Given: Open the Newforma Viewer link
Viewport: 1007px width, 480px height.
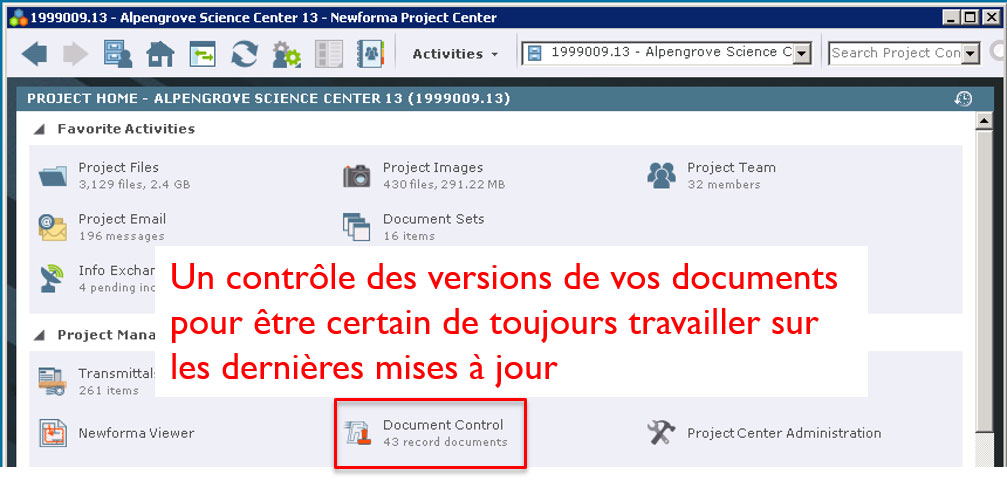Looking at the screenshot, I should click(136, 433).
